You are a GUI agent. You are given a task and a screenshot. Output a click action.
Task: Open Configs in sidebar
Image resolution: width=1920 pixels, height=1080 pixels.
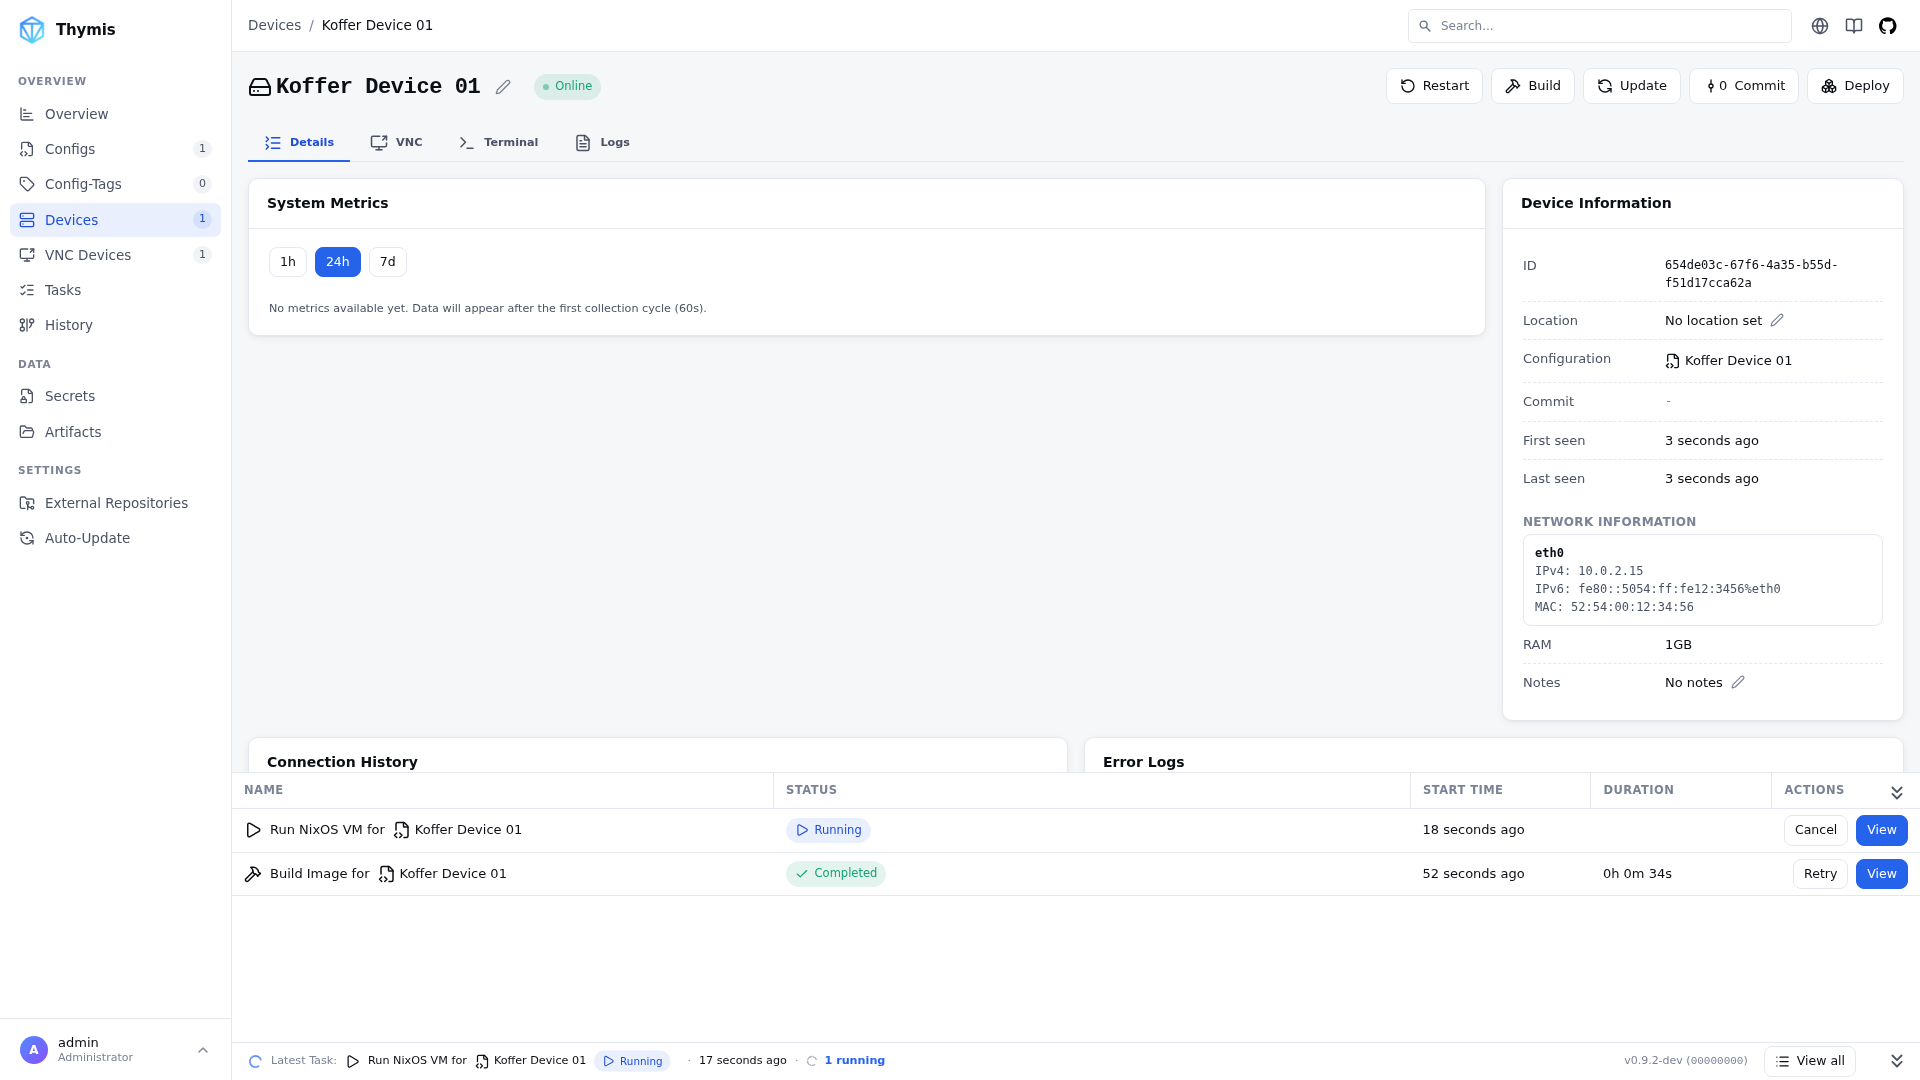[115, 149]
